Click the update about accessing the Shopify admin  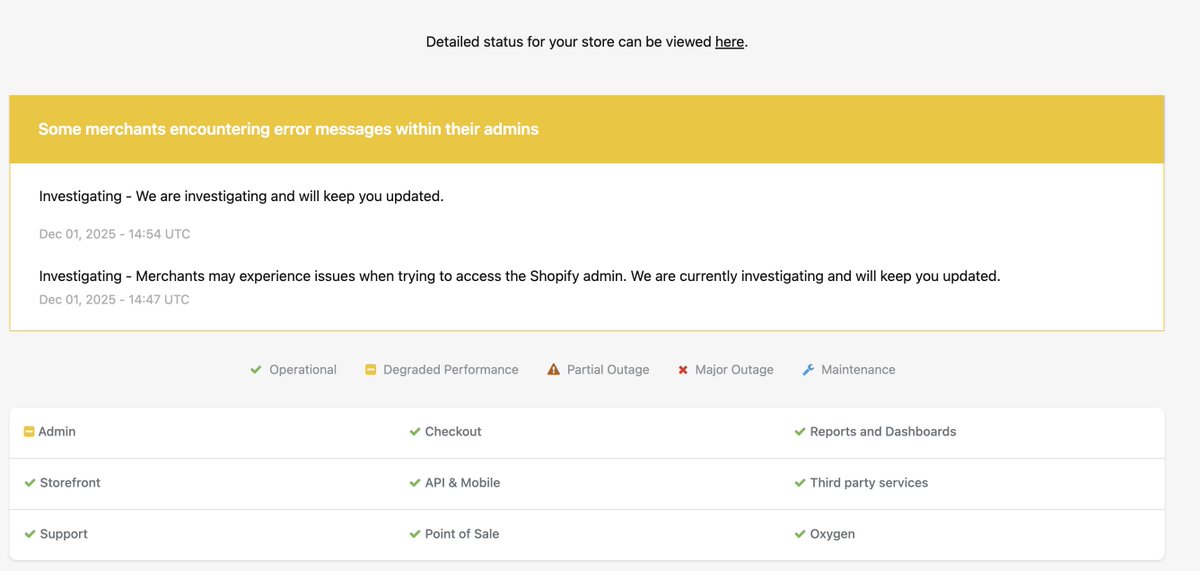[x=520, y=275]
